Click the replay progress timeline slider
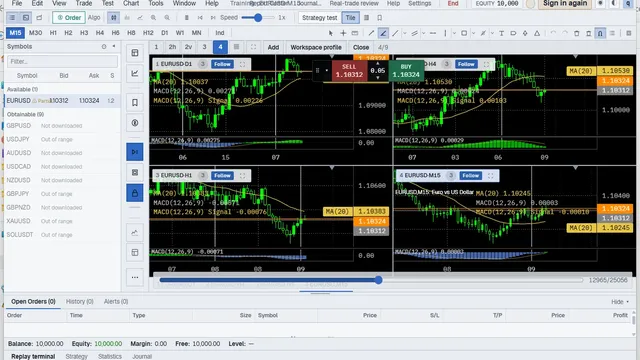This screenshot has width=640, height=360. pos(371,280)
